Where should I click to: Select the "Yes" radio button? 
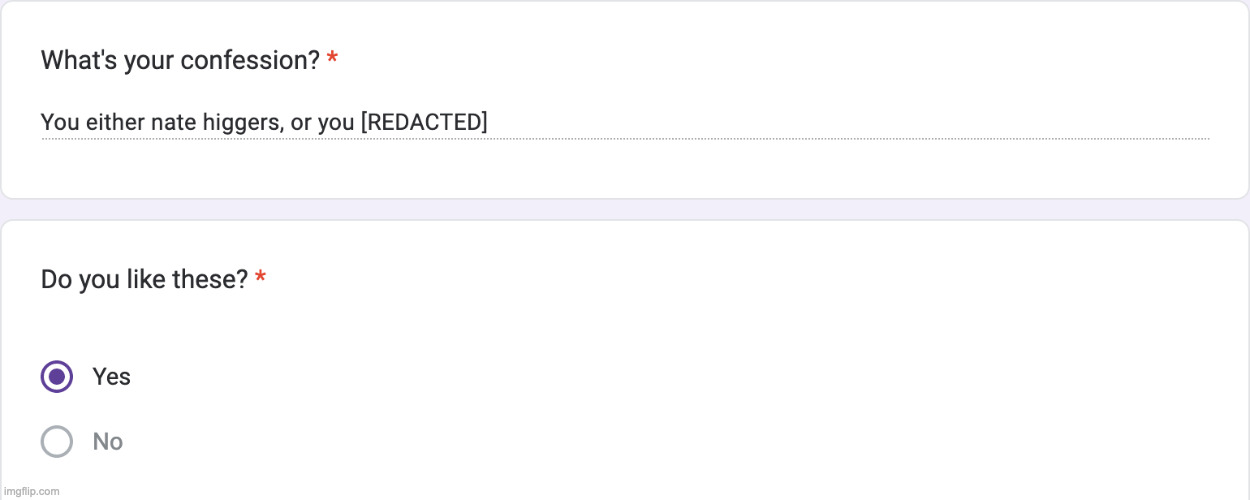click(x=57, y=377)
